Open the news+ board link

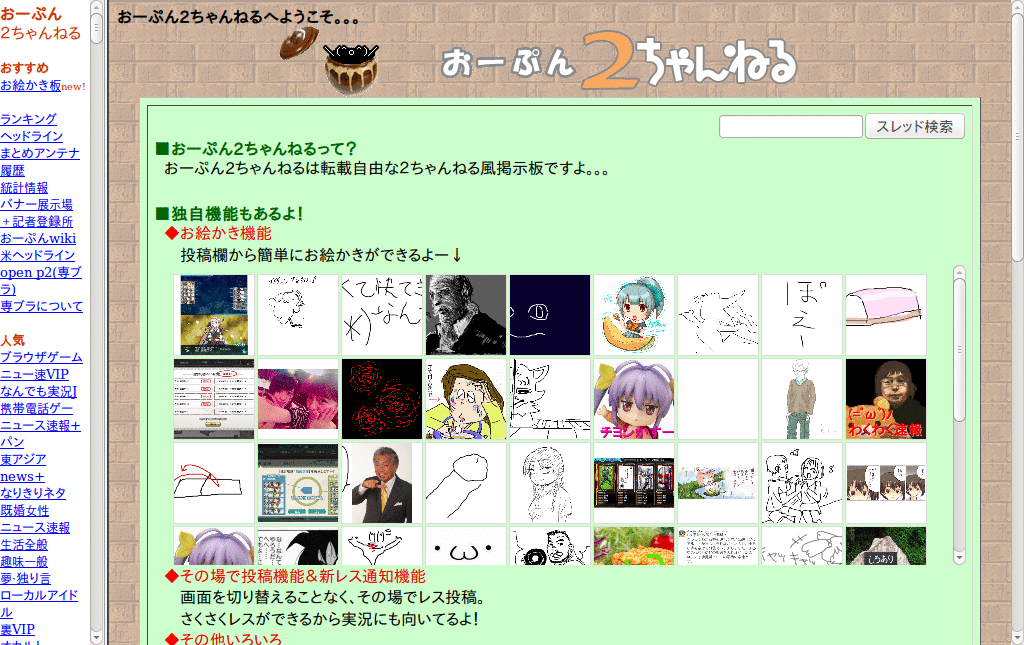[x=22, y=477]
